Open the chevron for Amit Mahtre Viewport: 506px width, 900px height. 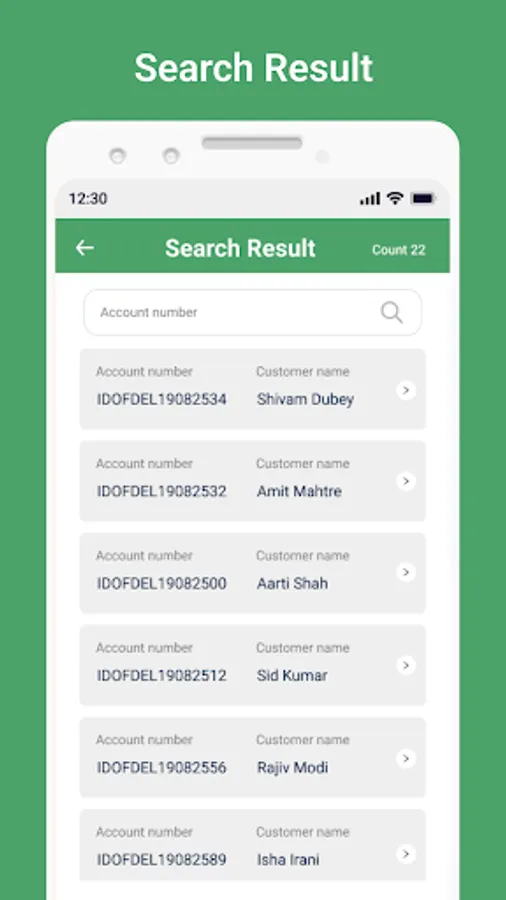point(406,481)
